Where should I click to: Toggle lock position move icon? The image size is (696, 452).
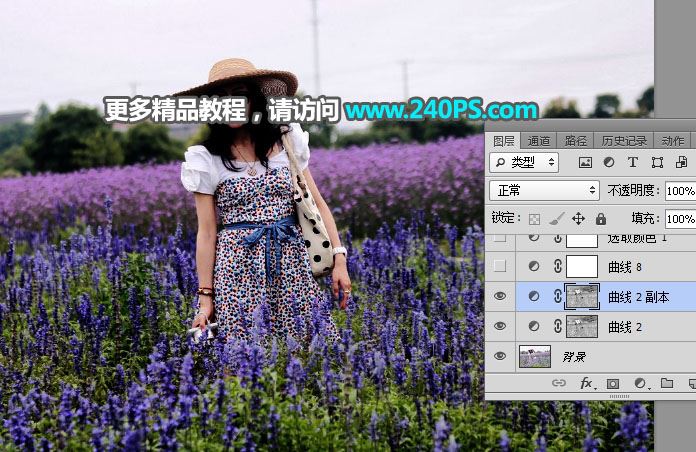click(x=578, y=218)
